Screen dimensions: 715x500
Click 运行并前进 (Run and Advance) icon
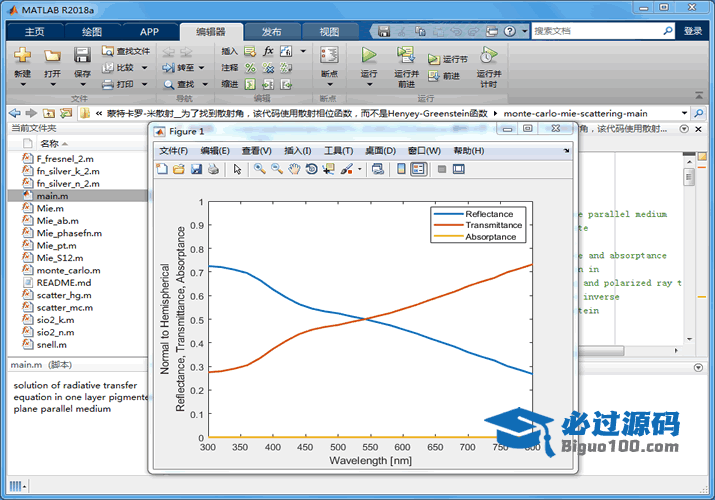point(405,55)
